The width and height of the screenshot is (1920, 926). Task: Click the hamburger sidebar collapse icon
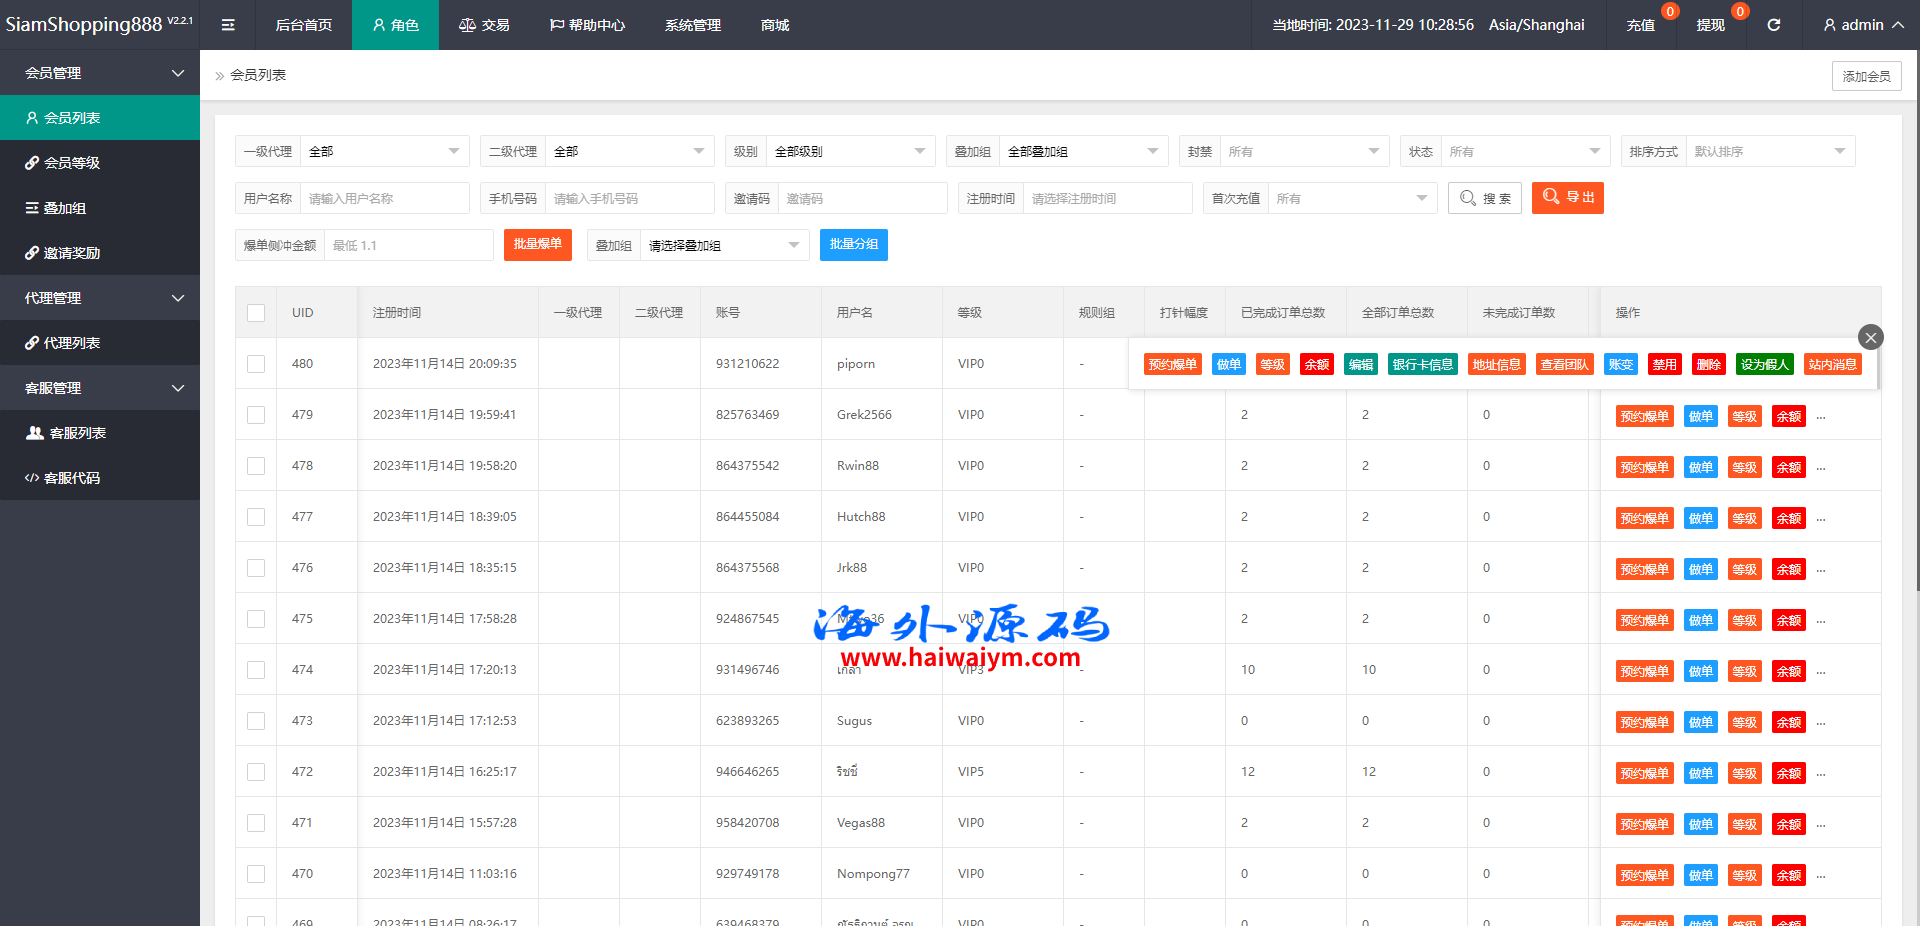228,25
